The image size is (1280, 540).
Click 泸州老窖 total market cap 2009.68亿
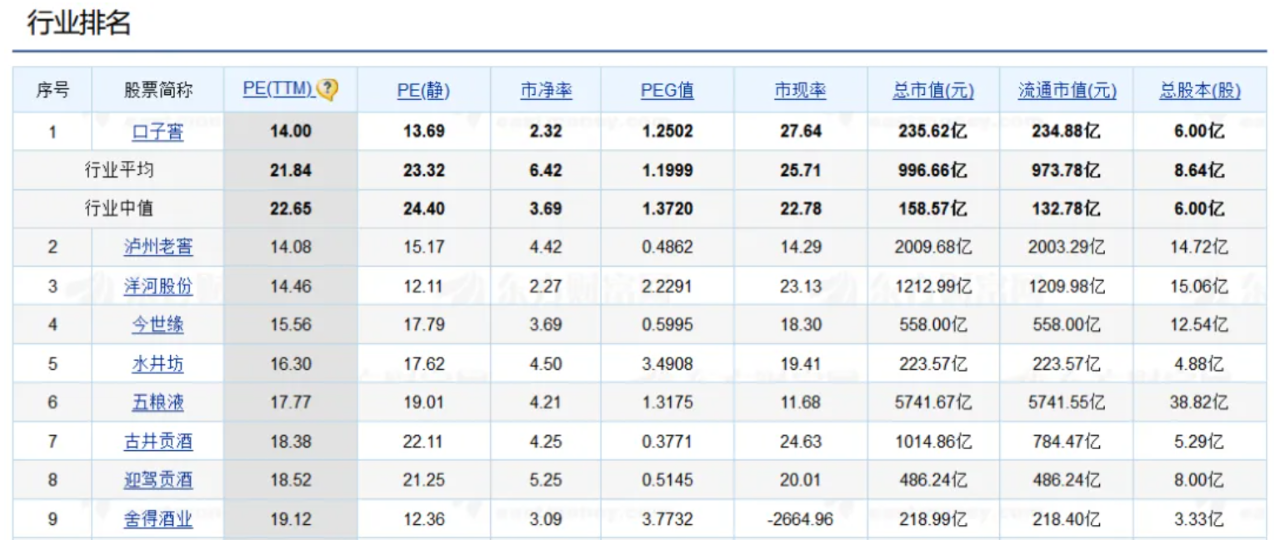coord(933,247)
